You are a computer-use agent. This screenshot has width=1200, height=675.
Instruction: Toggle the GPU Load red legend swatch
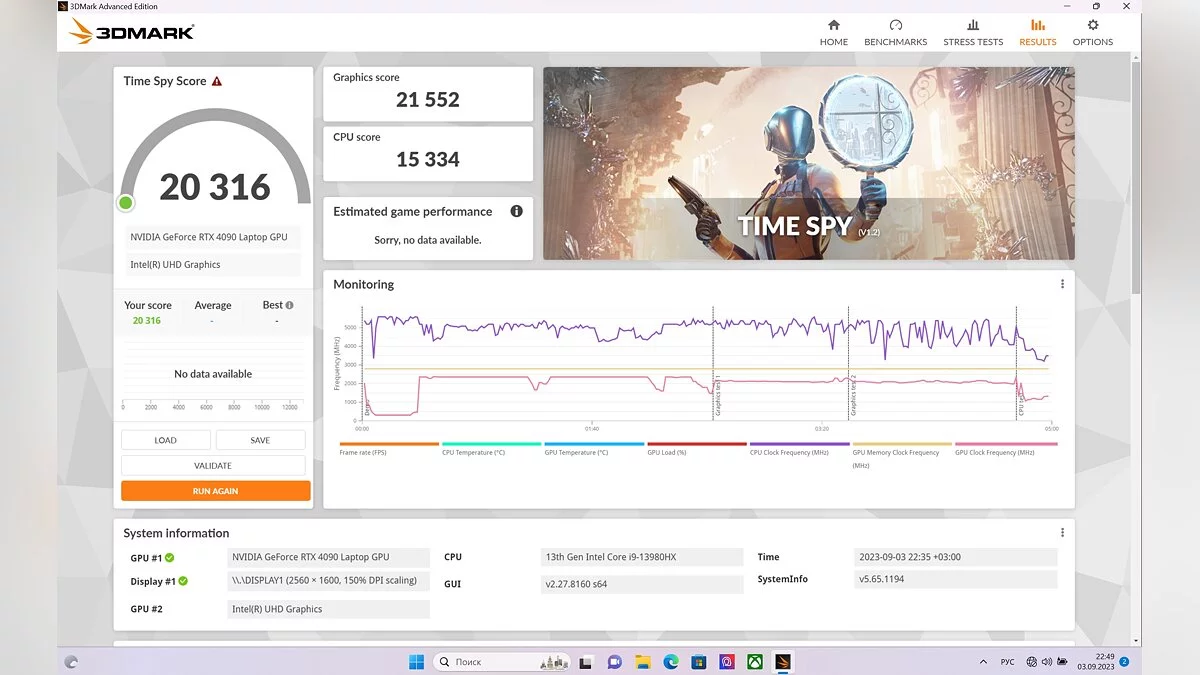pos(696,444)
